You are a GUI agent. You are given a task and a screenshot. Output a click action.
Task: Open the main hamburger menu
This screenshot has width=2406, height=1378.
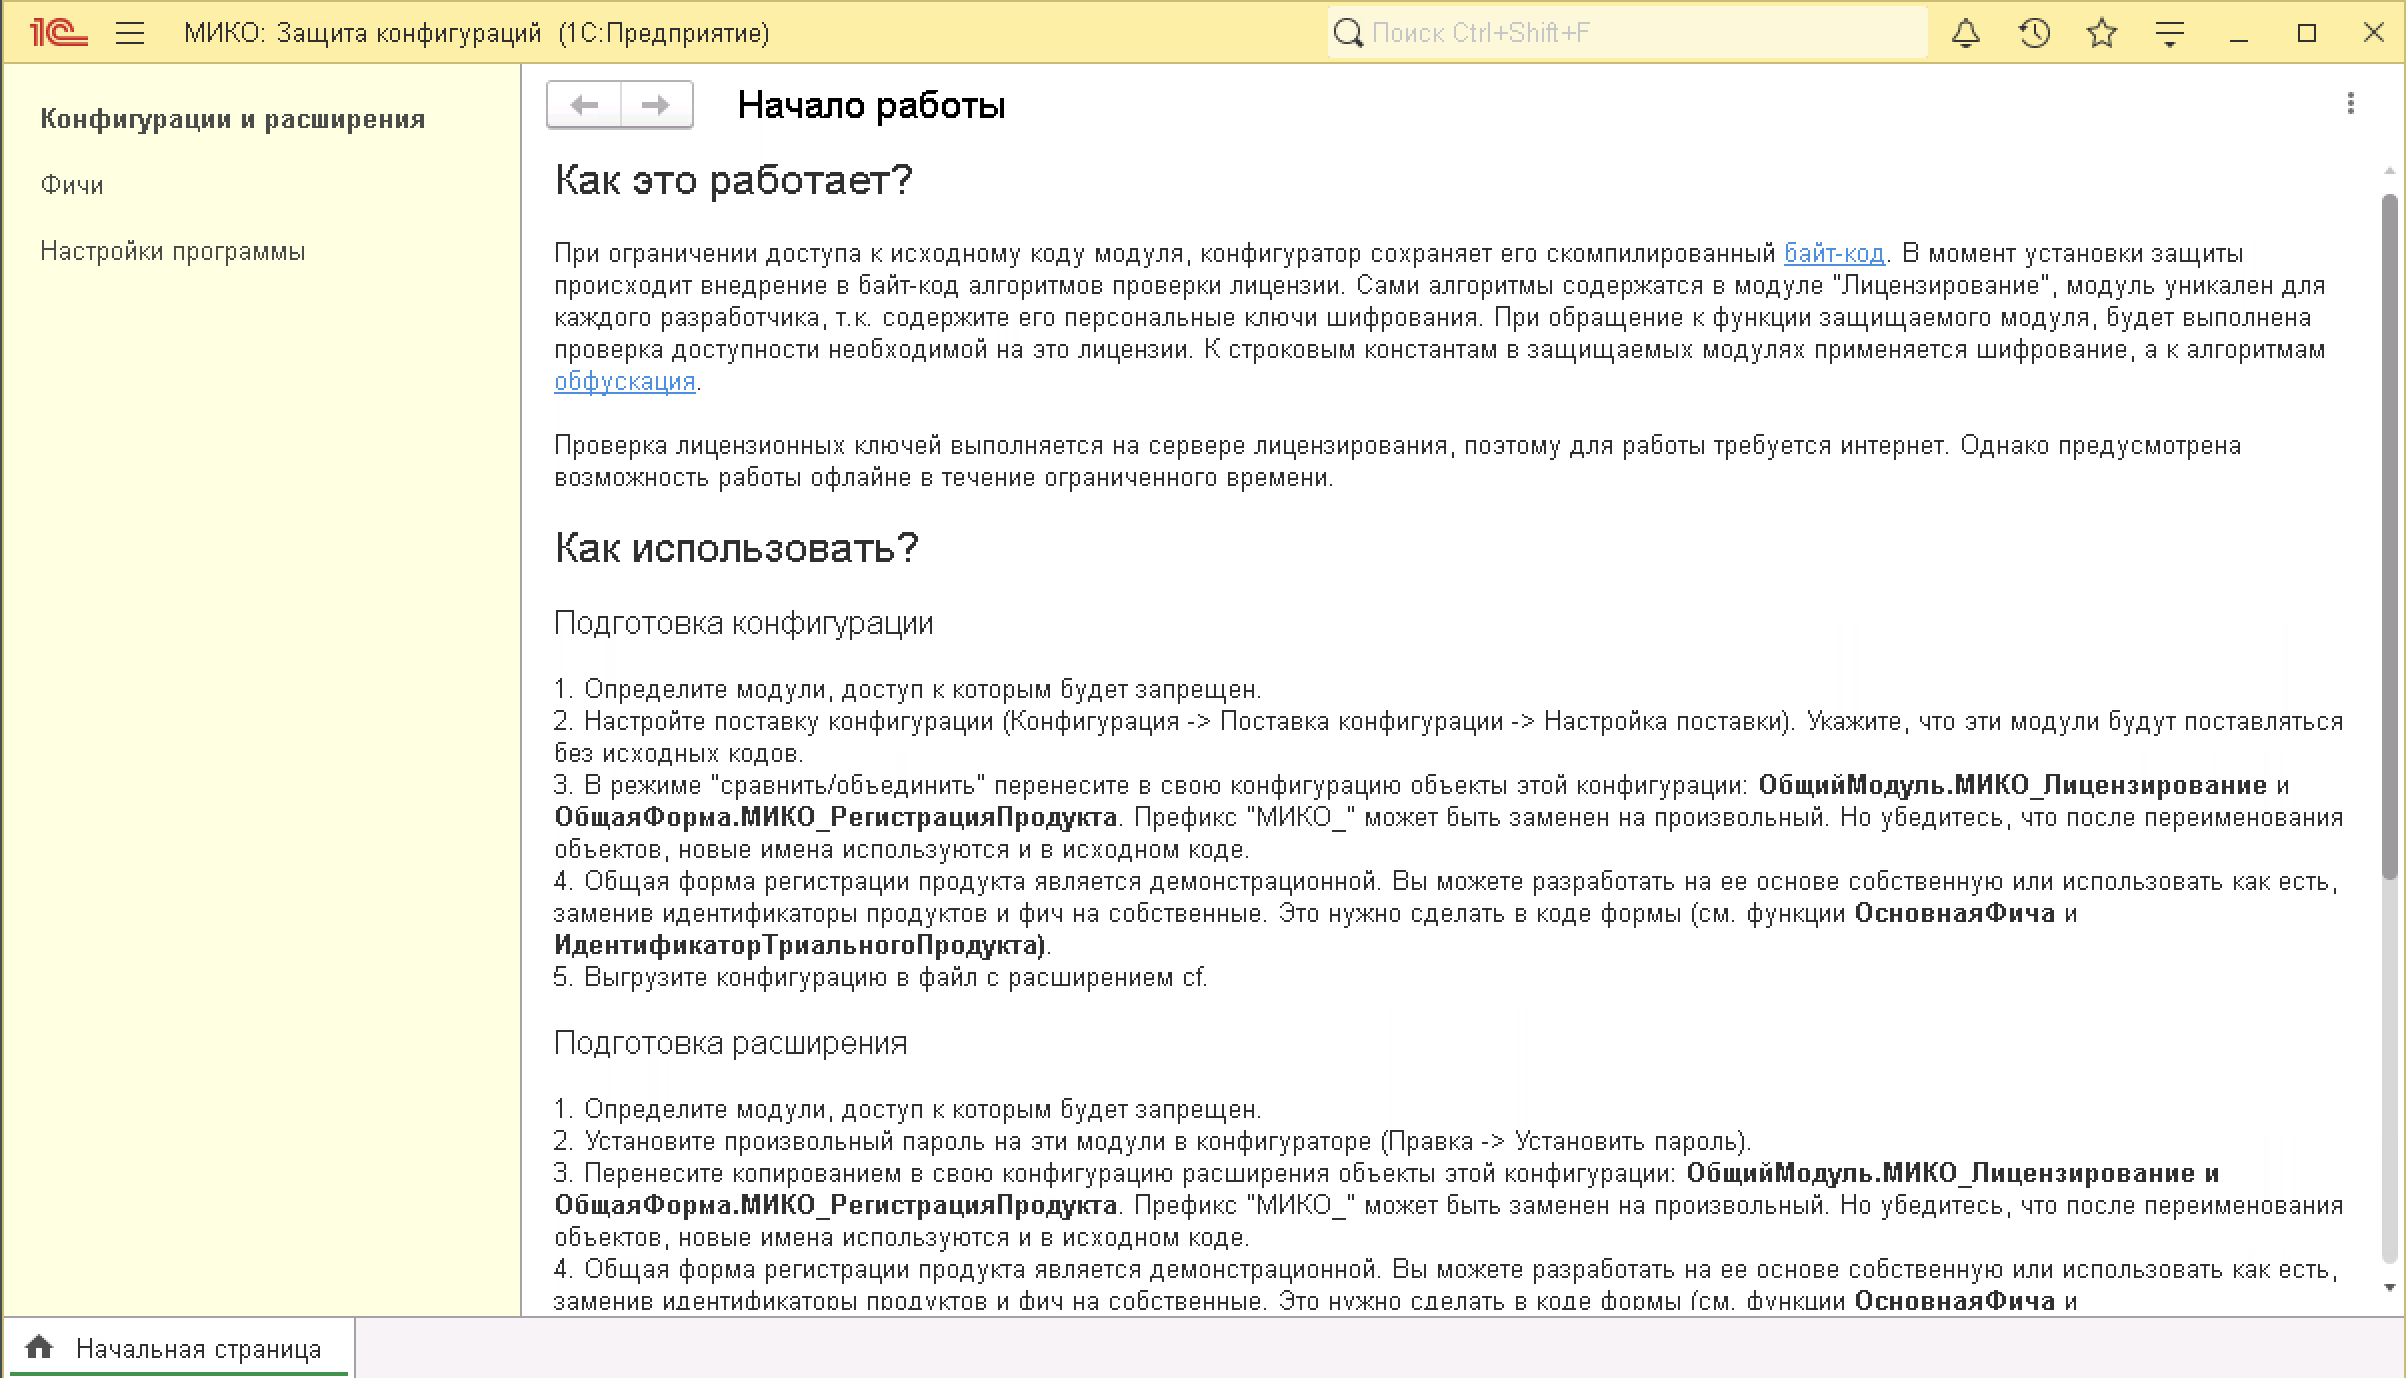point(130,33)
